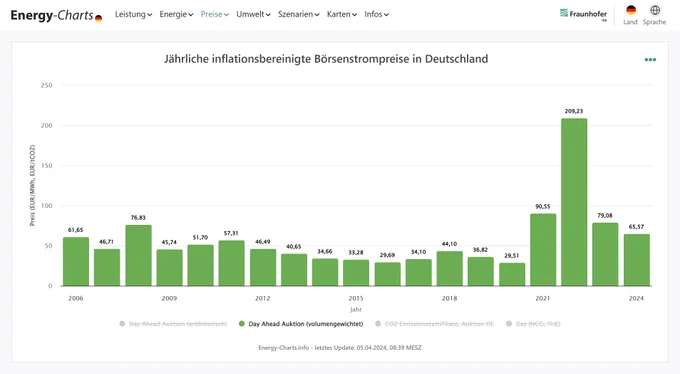The image size is (680, 374).
Task: Open the chart three-dots options menu
Action: coord(650,60)
